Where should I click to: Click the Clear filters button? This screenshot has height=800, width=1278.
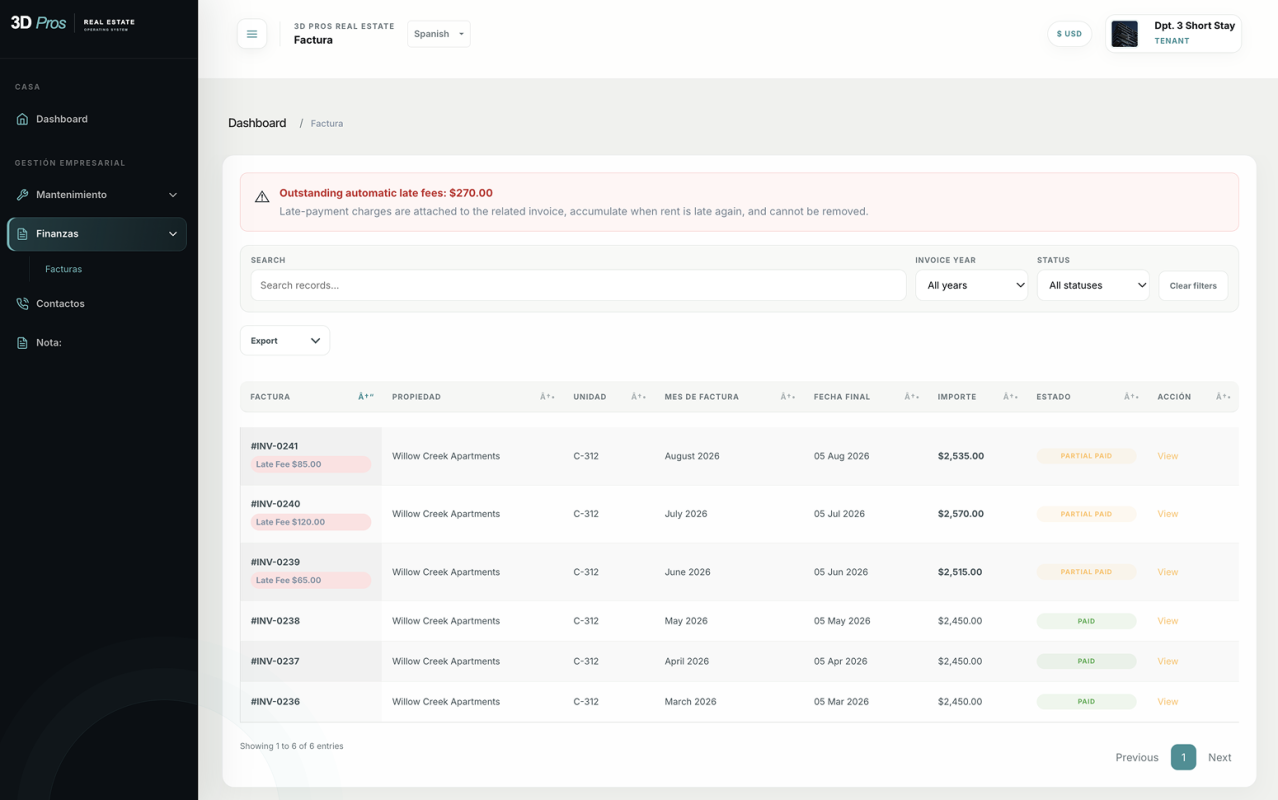click(x=1193, y=286)
